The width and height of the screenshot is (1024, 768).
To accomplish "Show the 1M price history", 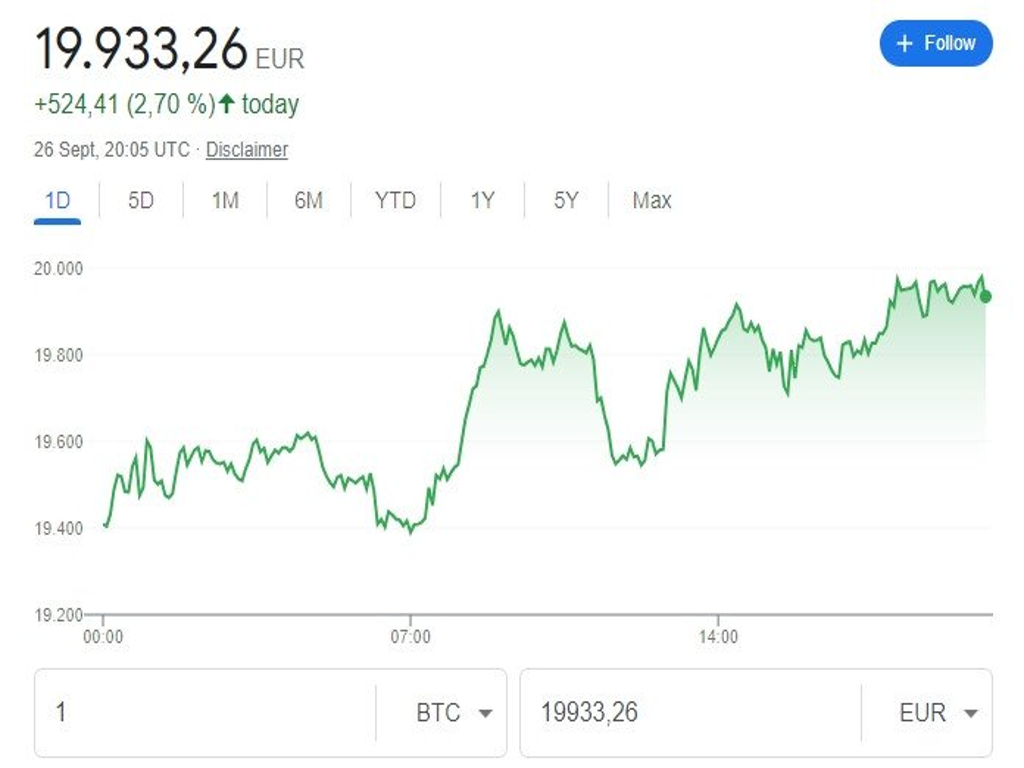I will (x=225, y=201).
